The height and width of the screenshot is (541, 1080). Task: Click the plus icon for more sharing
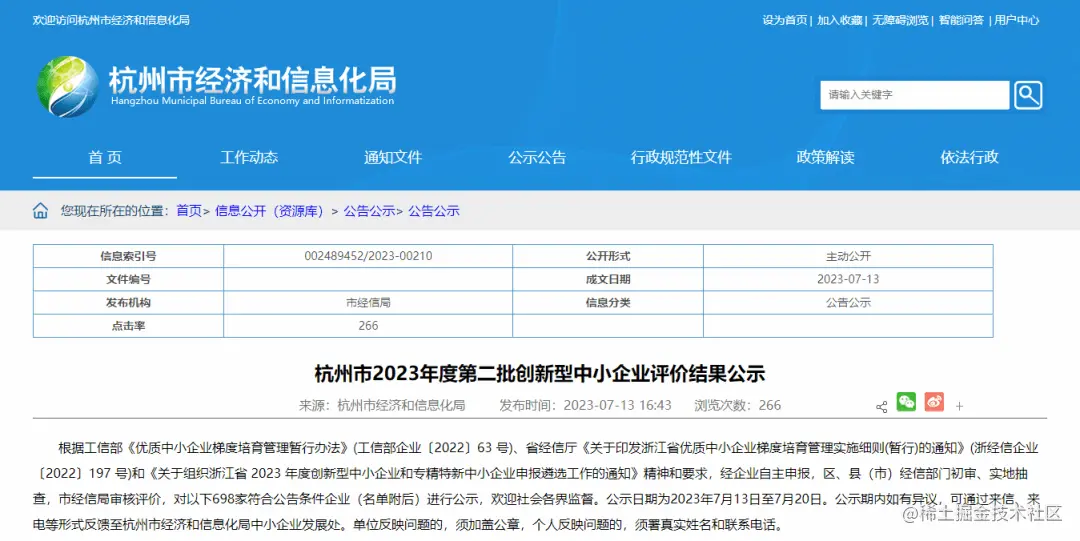tap(959, 407)
